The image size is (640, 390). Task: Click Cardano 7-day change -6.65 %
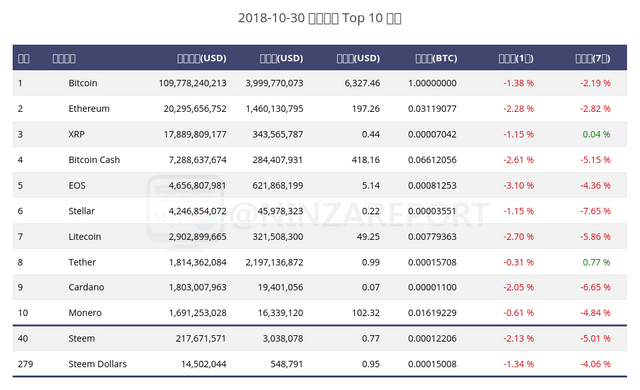(x=596, y=287)
